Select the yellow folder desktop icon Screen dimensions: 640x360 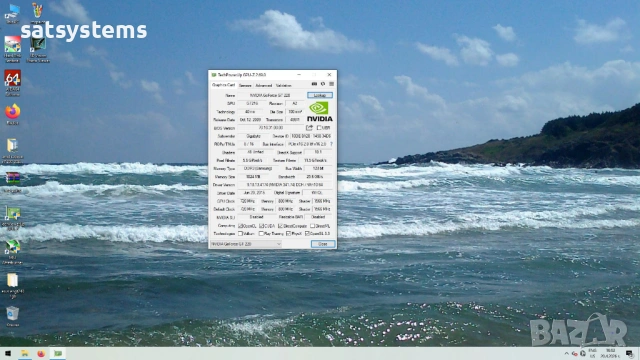click(13, 285)
